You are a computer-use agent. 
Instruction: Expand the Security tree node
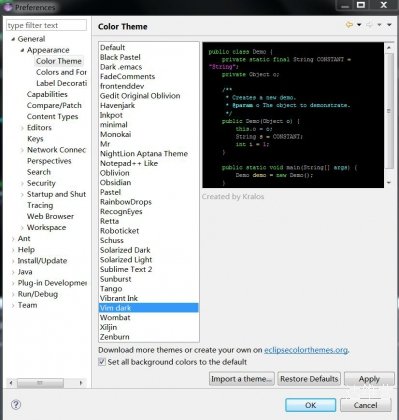pos(22,184)
